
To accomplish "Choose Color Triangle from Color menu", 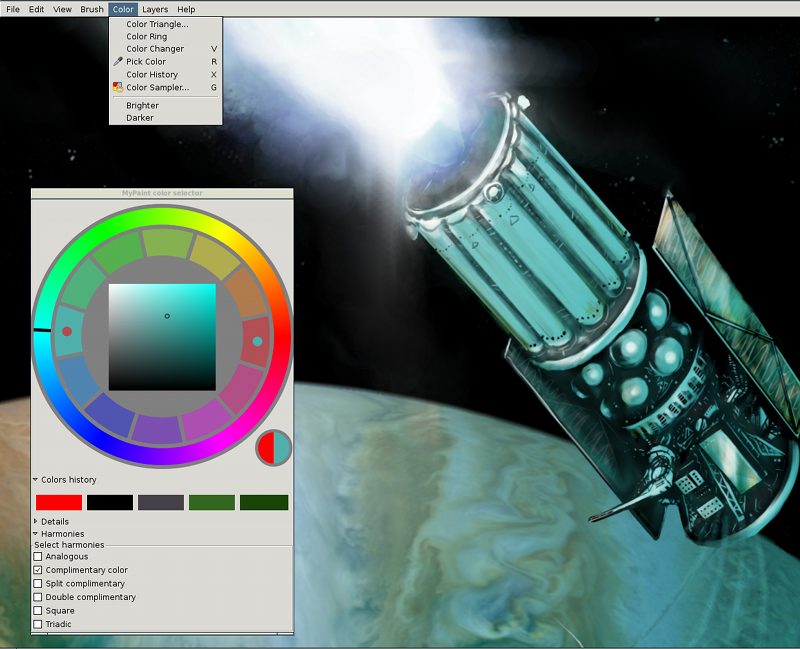I will 157,24.
